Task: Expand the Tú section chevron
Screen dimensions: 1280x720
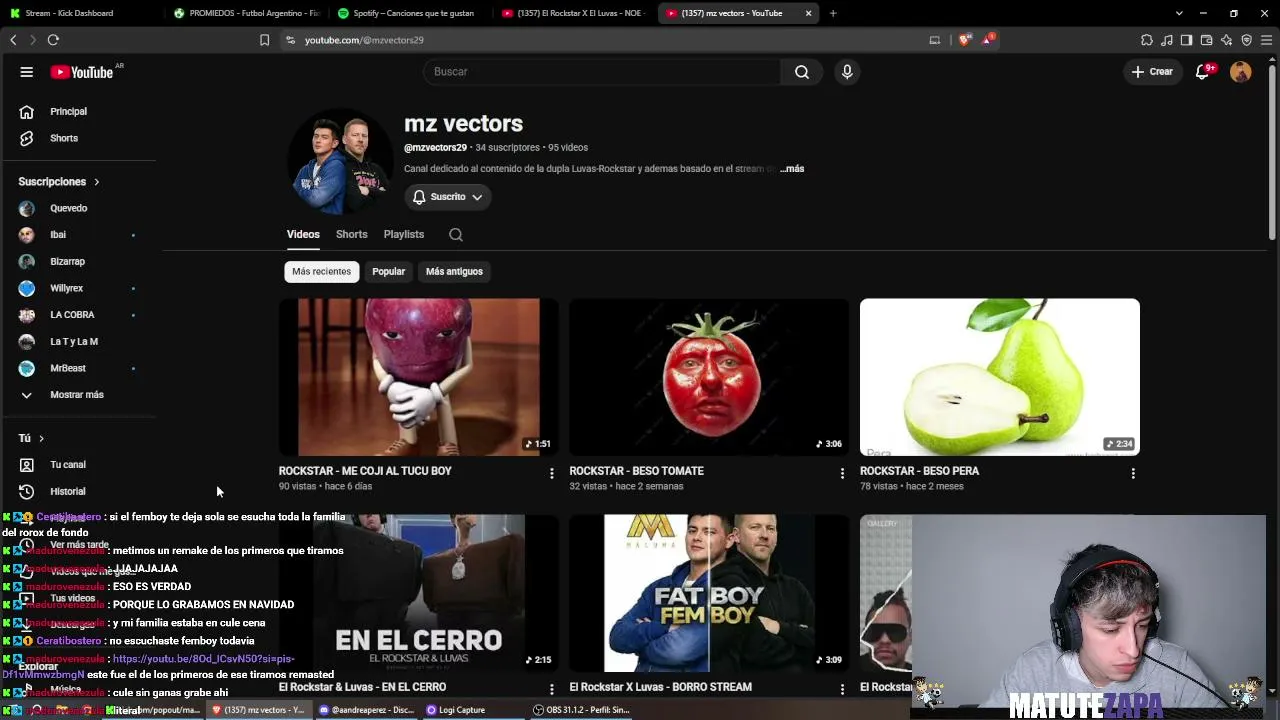Action: [x=41, y=438]
